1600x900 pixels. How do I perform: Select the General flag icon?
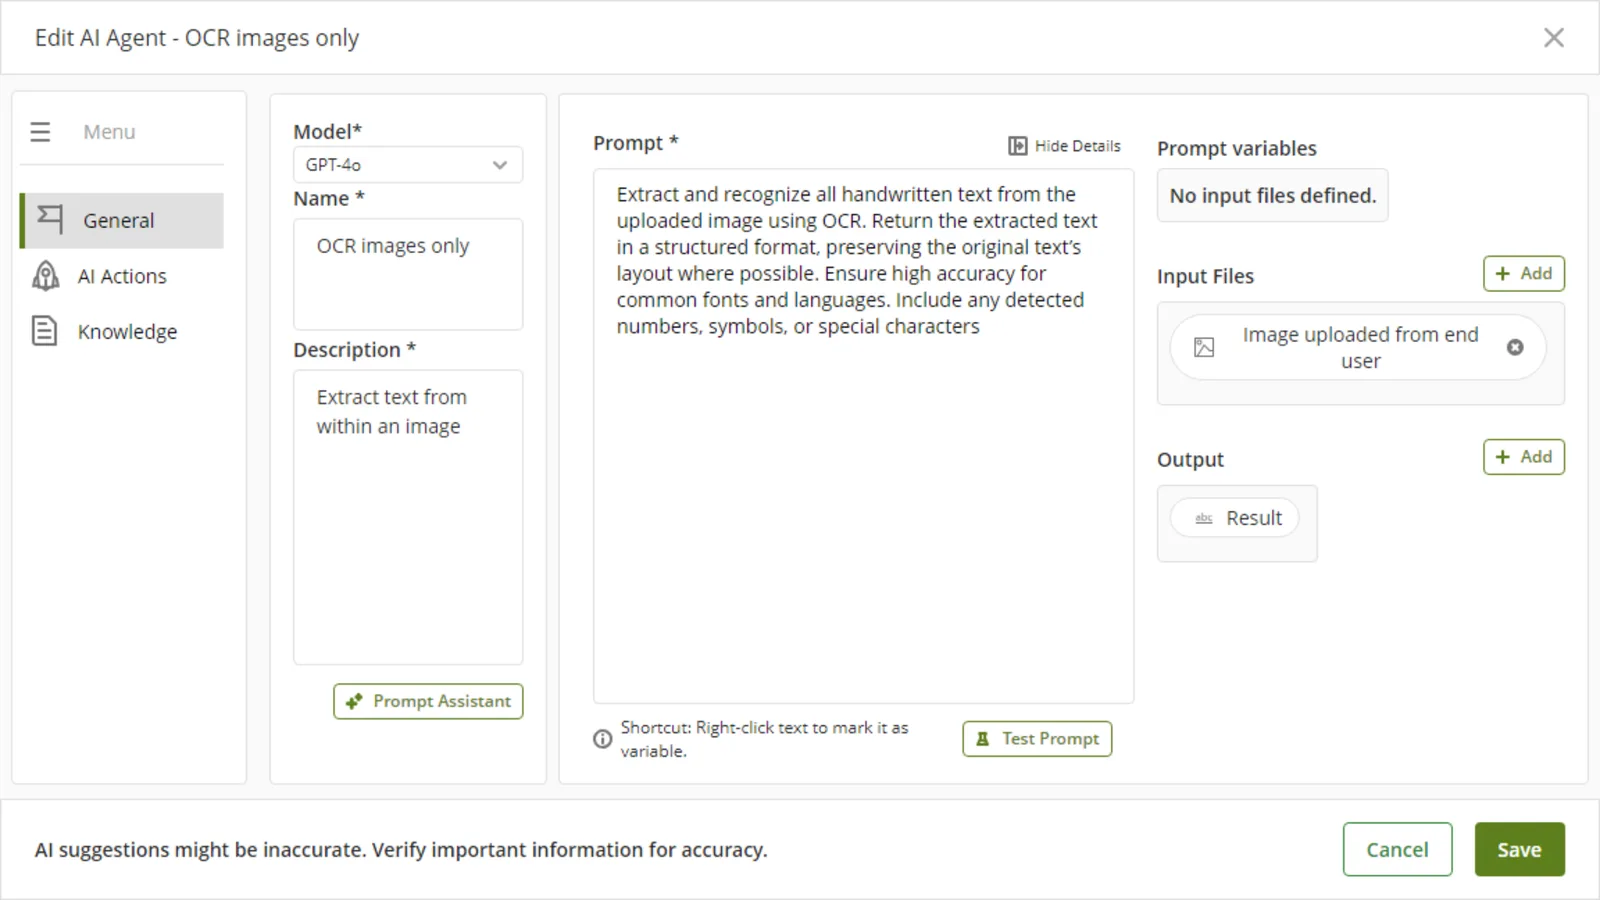[x=50, y=219]
